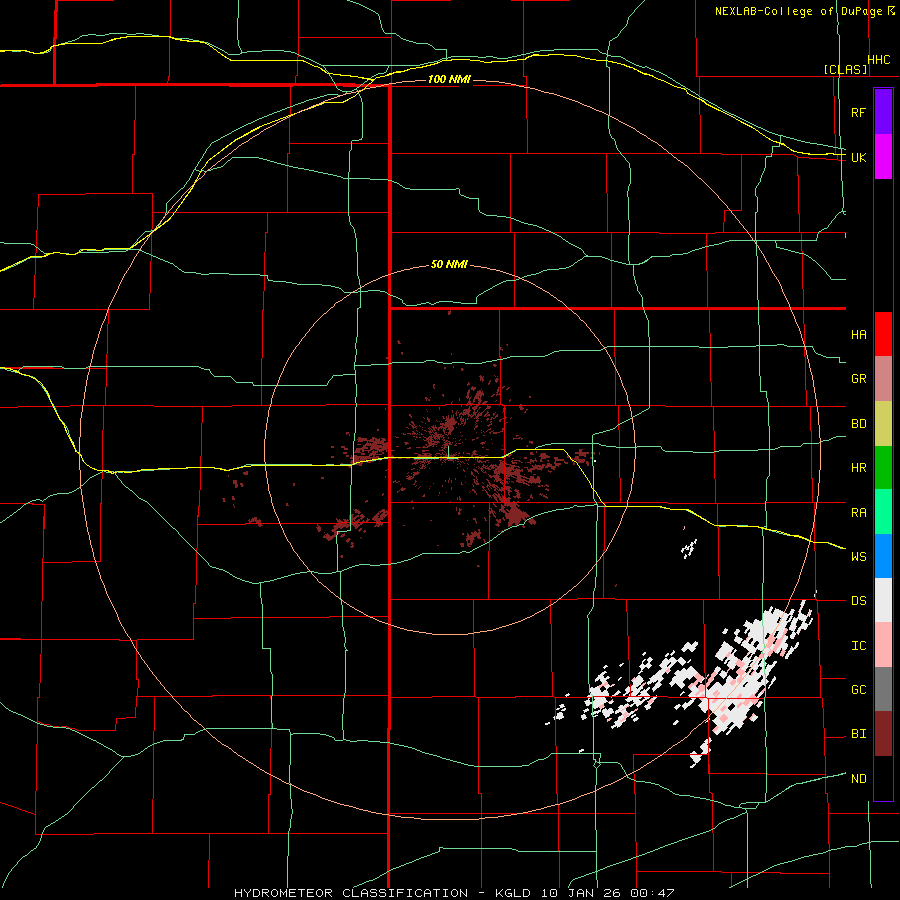Click the 'UK' legend label
Viewport: 900px width, 900px height.
point(858,157)
